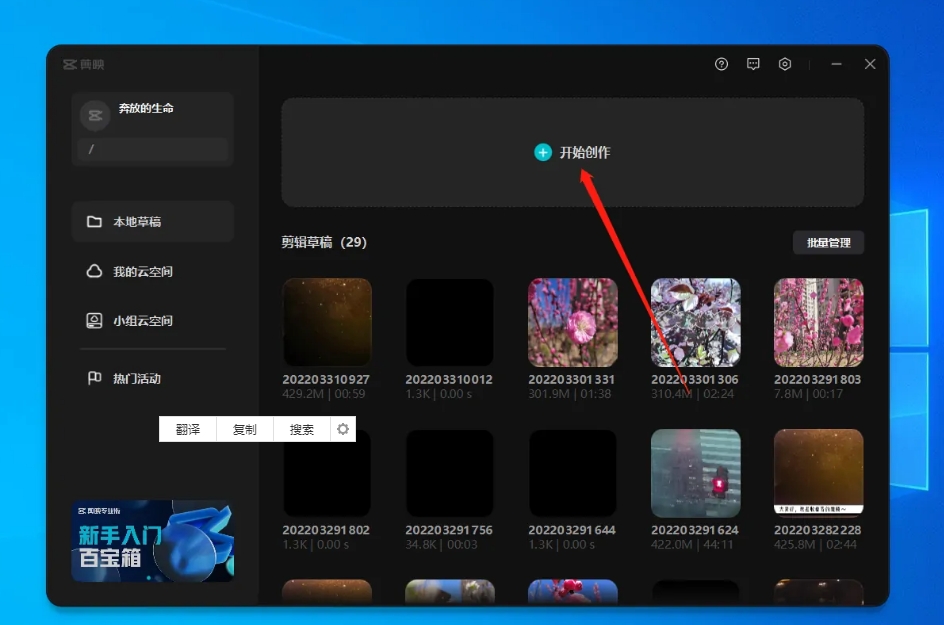
Task: Minimize the 剪映 window
Action: coord(836,64)
